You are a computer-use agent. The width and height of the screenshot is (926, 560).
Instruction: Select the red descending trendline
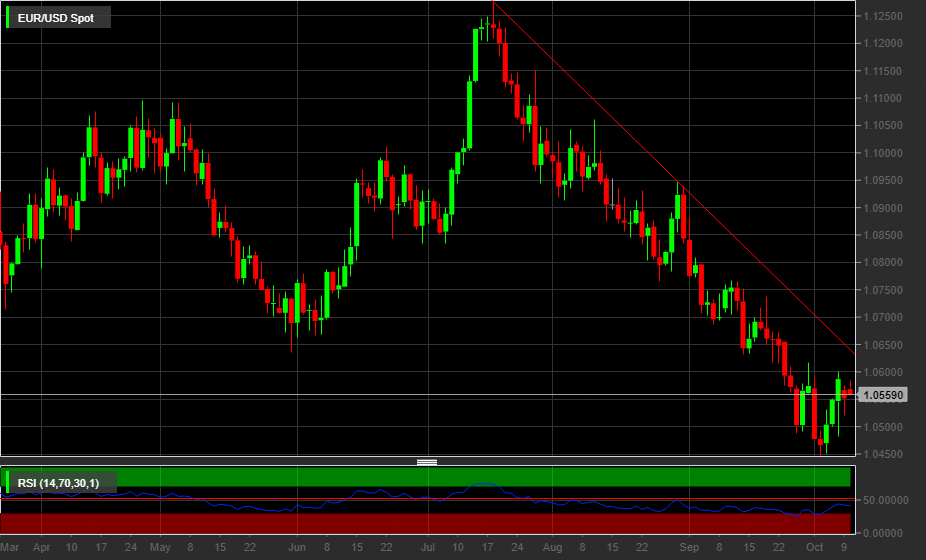pos(673,177)
